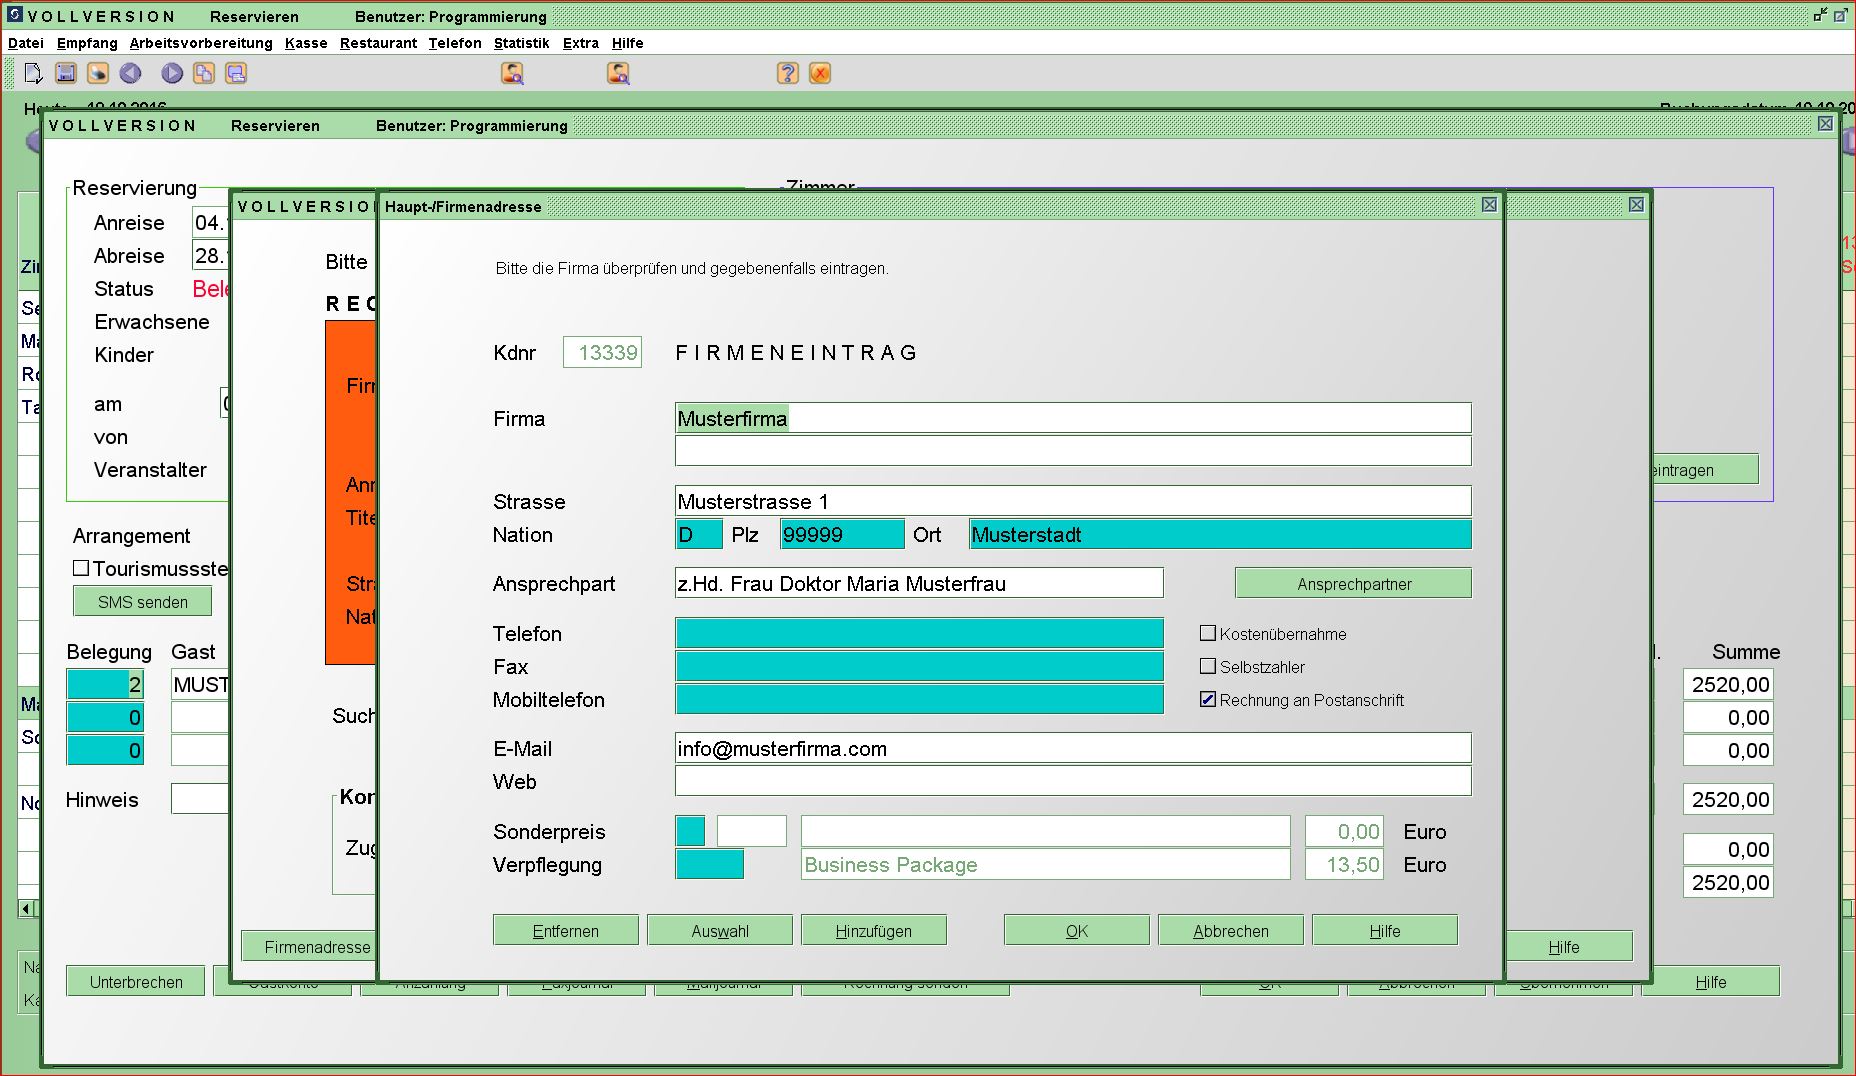
Task: Click the left horizontal scrollbar arrow
Action: 25,908
